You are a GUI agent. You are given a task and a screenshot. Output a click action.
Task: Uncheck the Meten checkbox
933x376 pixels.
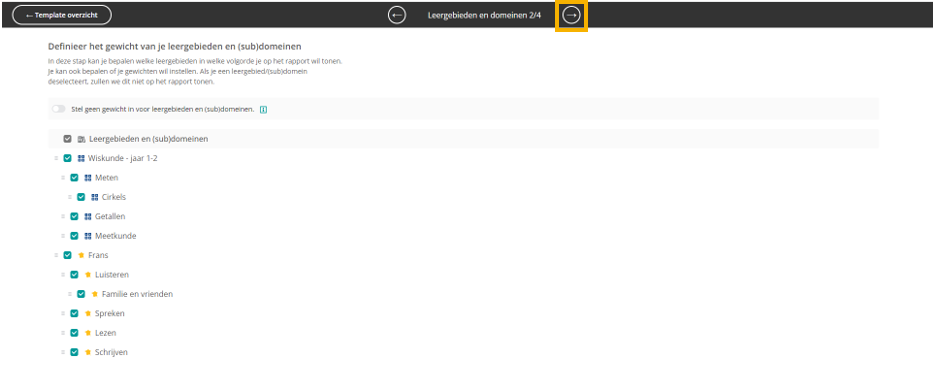(74, 177)
